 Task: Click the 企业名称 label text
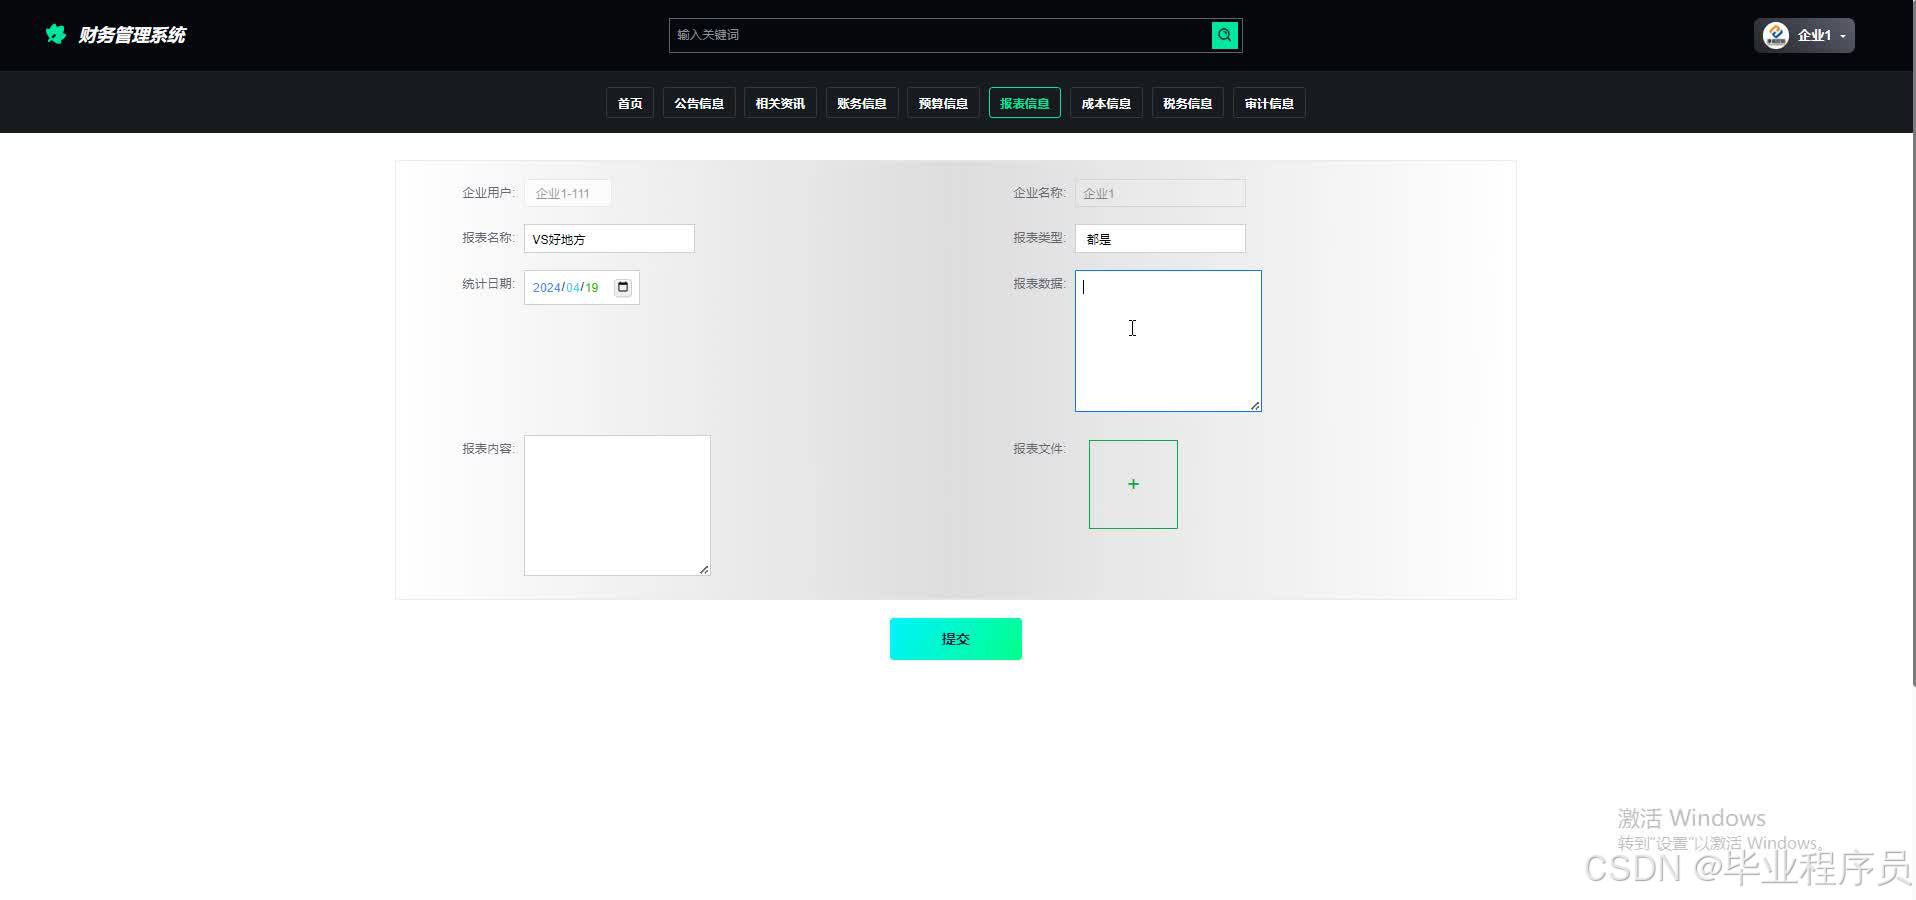1039,192
